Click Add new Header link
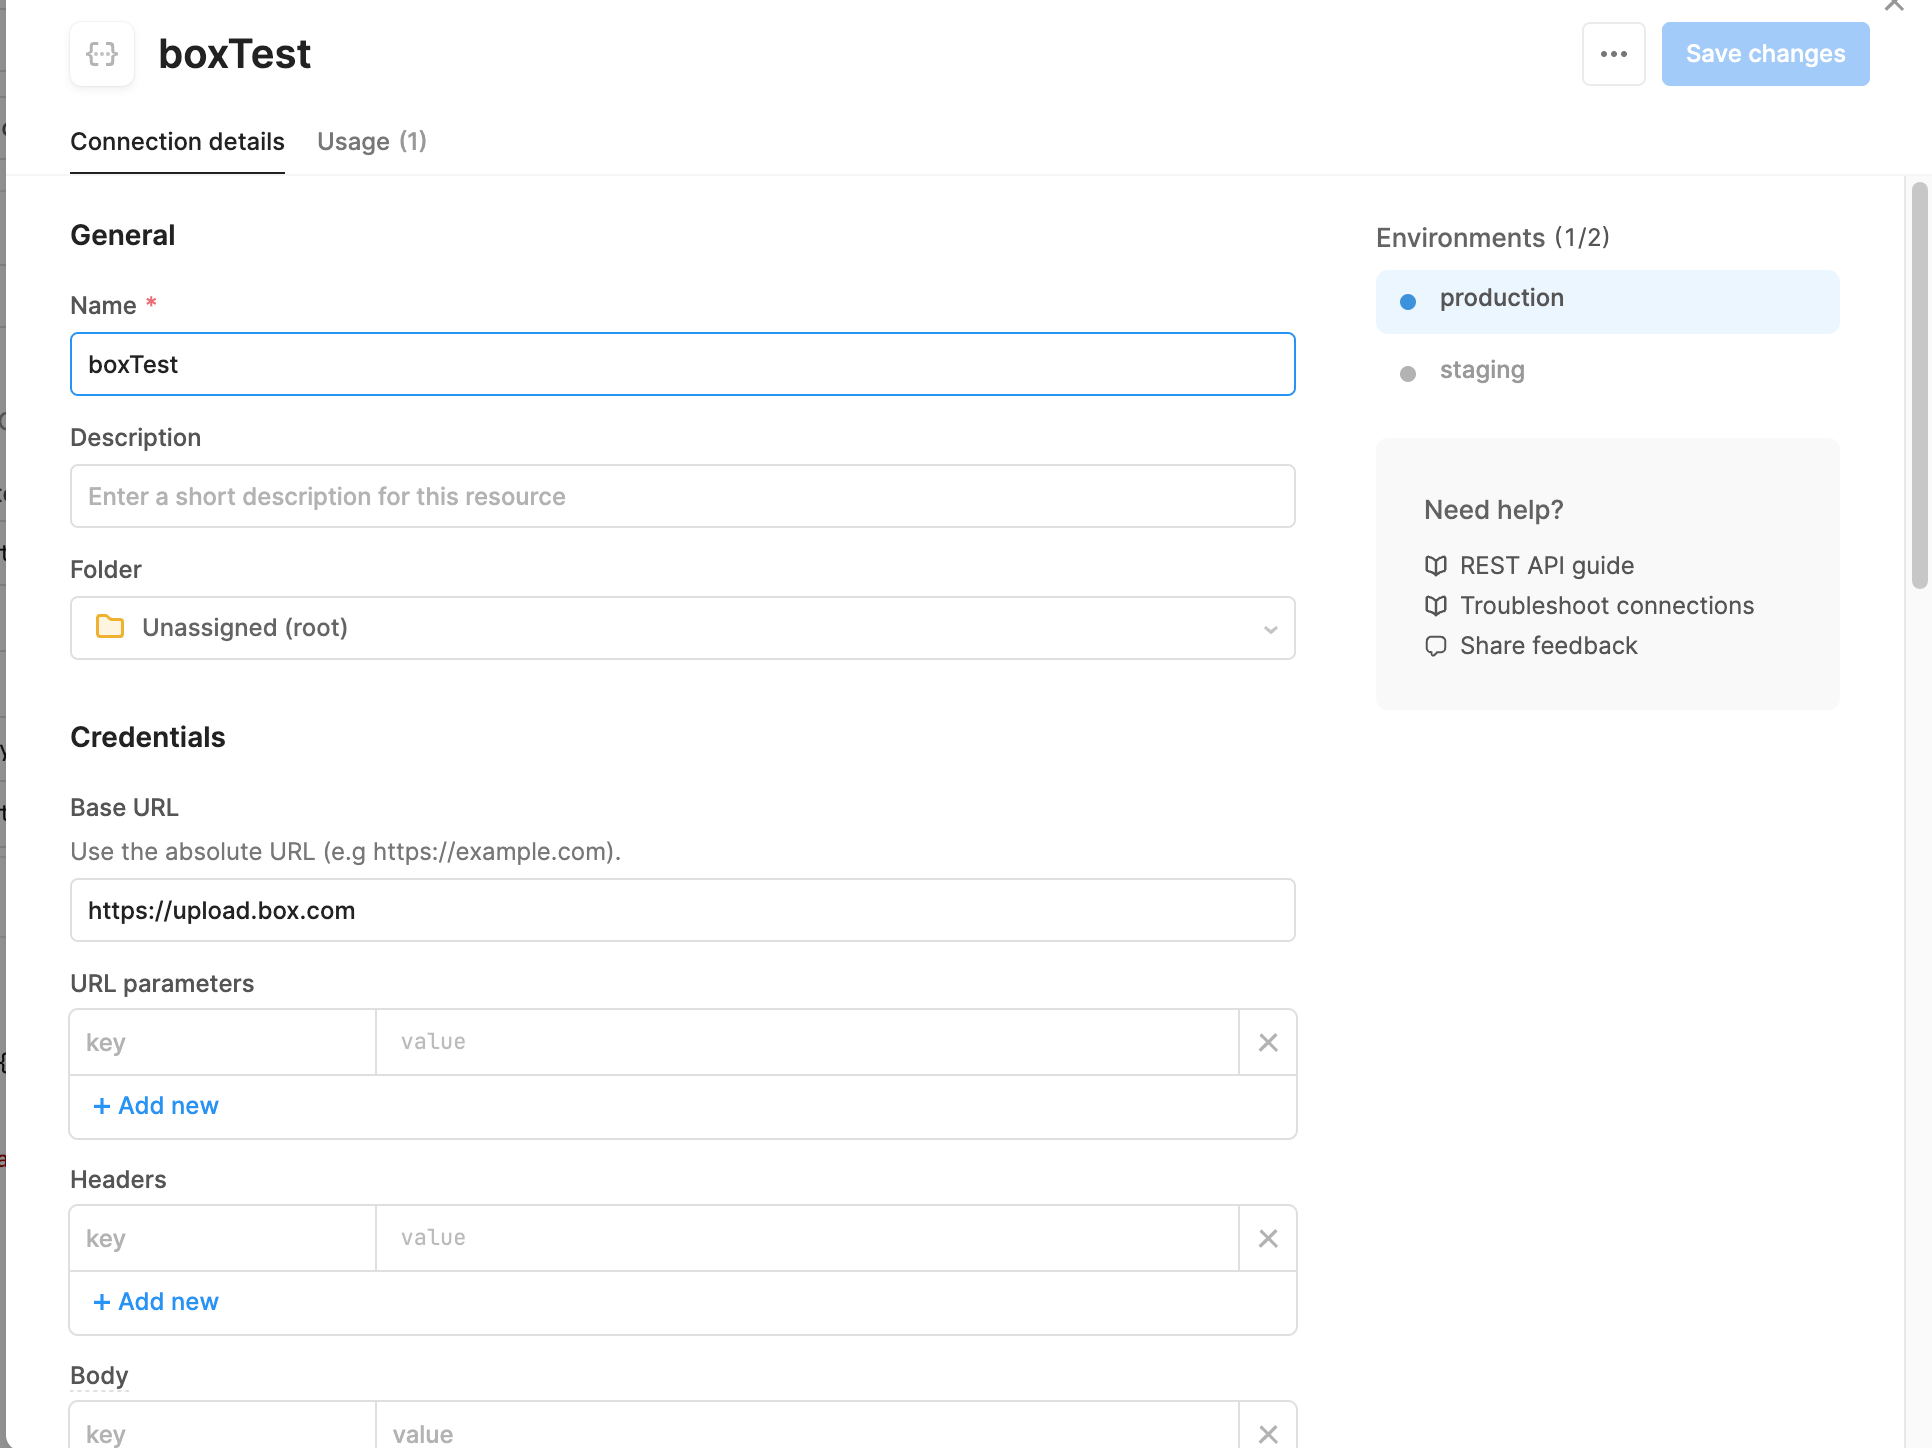This screenshot has width=1932, height=1448. [x=155, y=1302]
